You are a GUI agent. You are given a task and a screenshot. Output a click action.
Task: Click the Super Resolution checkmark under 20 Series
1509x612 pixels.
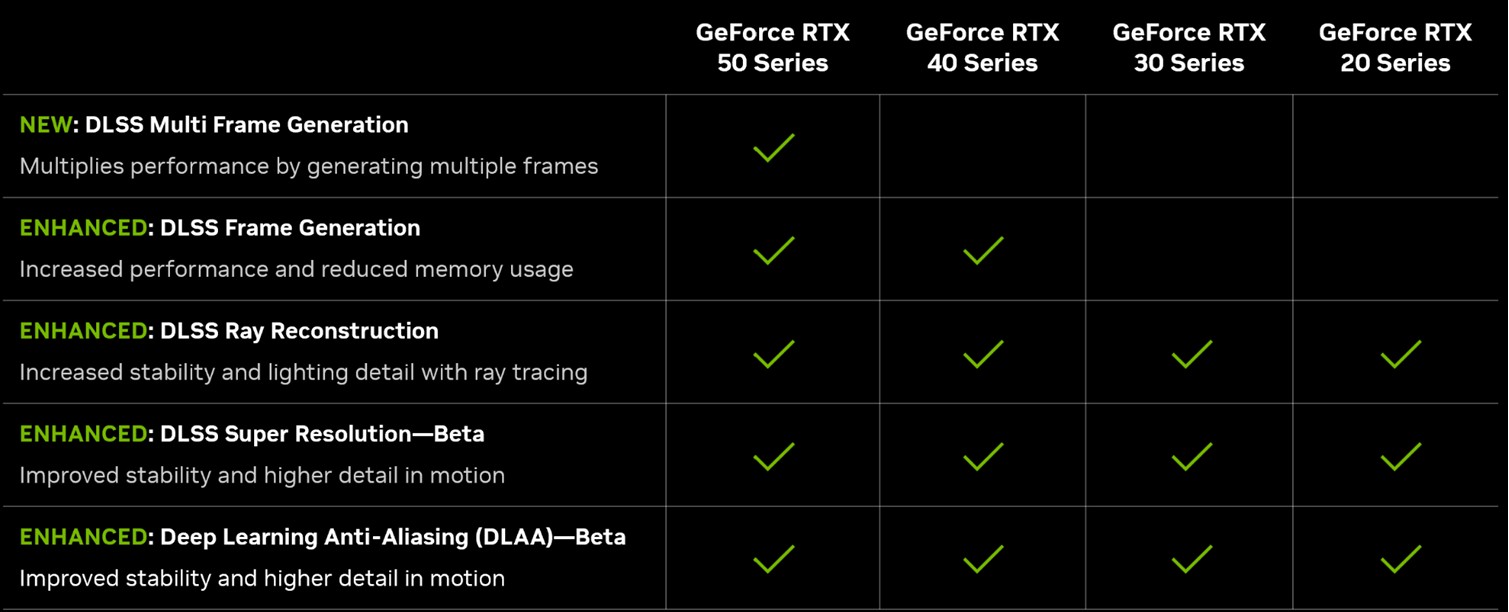pos(1400,456)
